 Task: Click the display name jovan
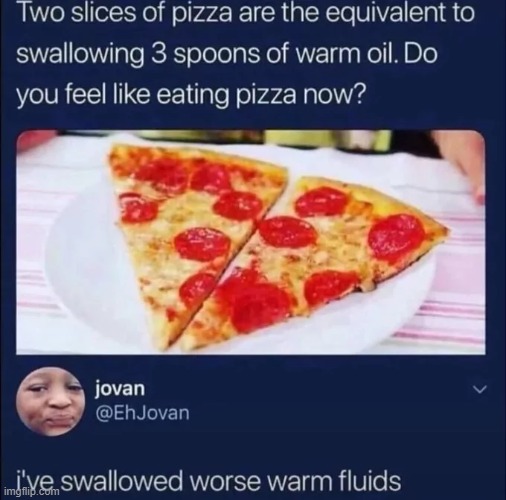(120, 388)
